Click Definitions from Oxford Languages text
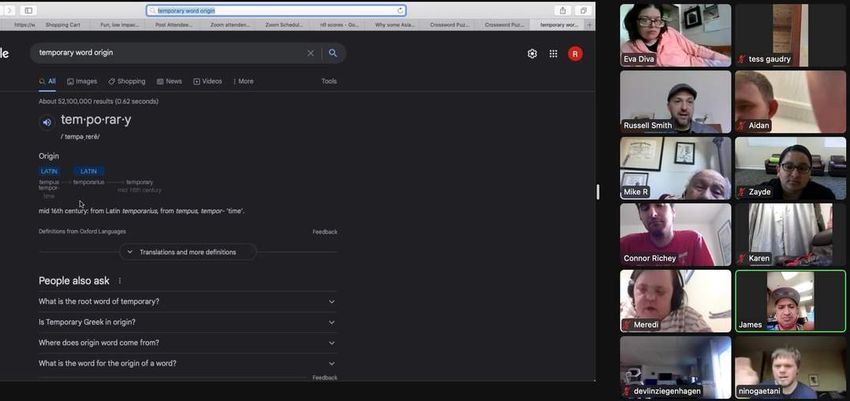850x401 pixels. pyautogui.click(x=82, y=231)
